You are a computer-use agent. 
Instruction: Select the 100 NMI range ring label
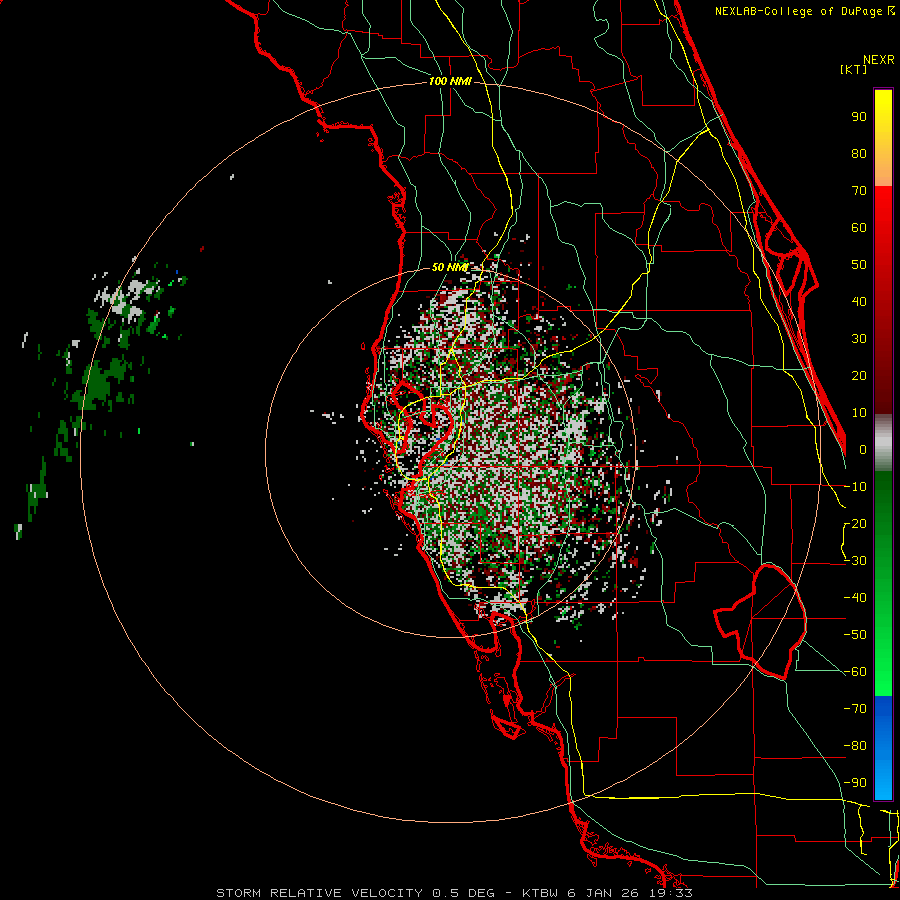pyautogui.click(x=450, y=82)
